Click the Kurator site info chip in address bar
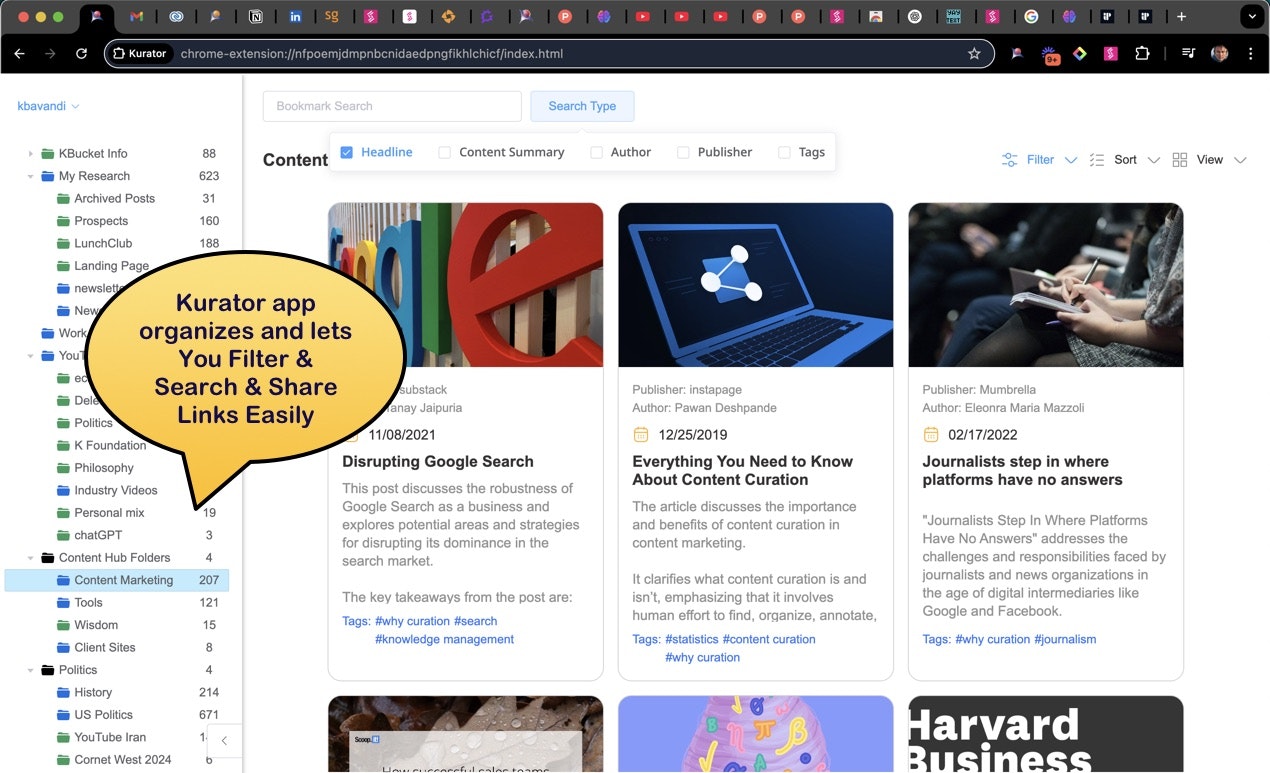The image size is (1270, 773). pos(140,54)
